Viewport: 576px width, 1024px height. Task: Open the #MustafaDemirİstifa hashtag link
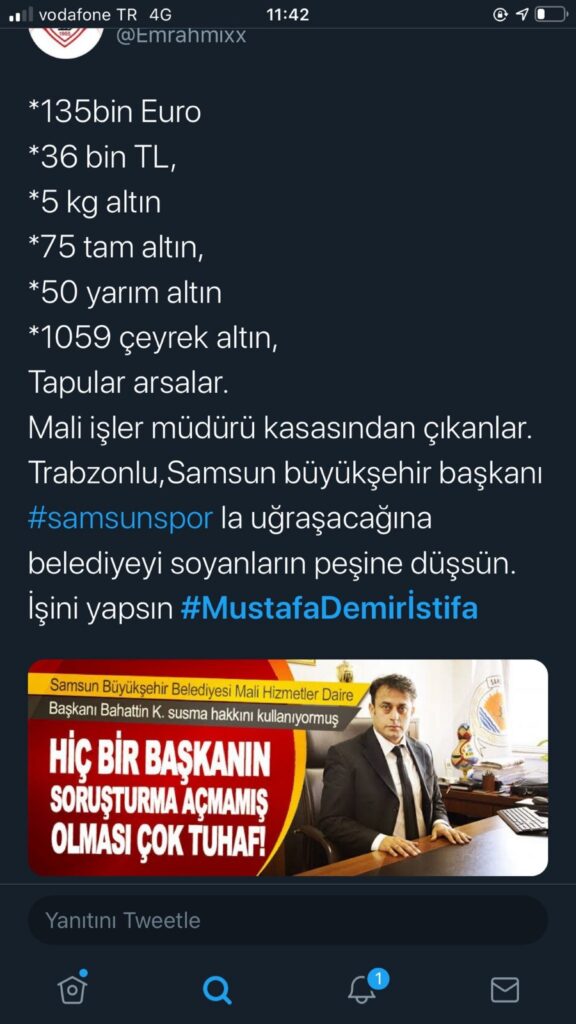[x=328, y=609]
